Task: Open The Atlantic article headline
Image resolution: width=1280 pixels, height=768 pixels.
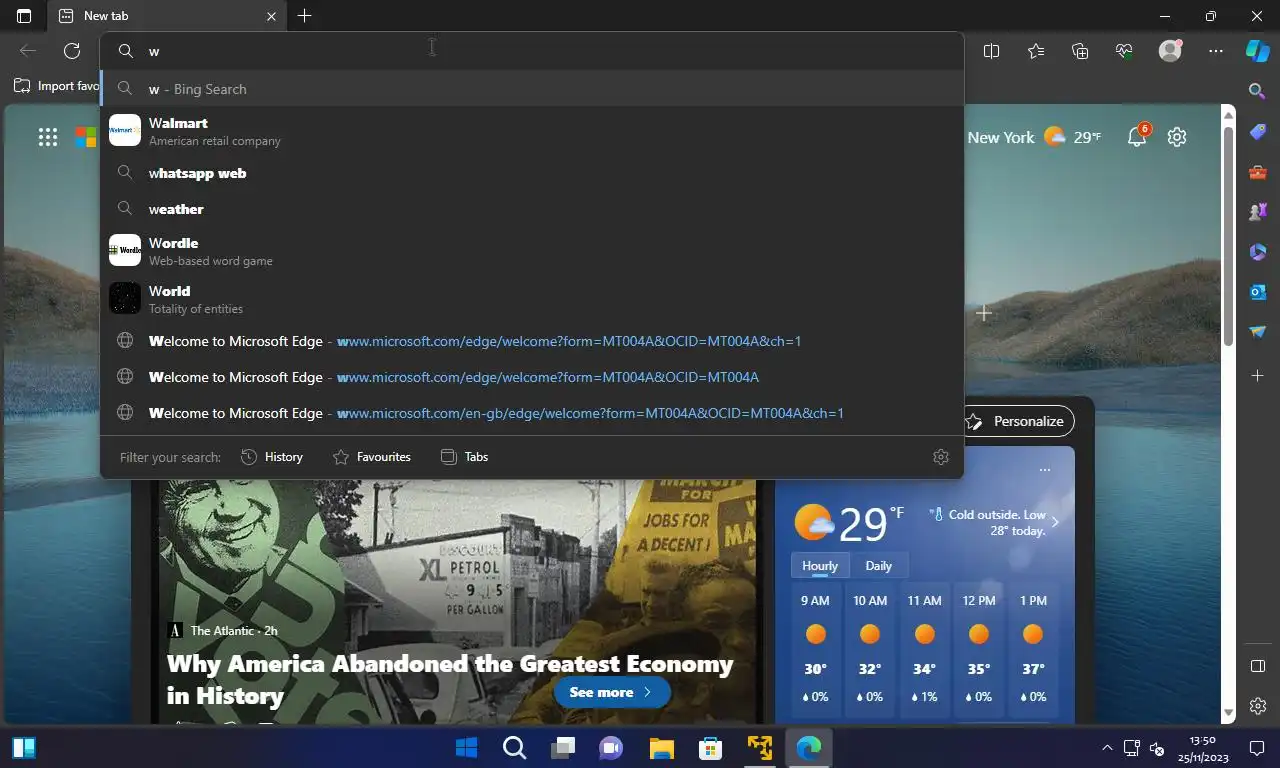Action: [x=450, y=679]
